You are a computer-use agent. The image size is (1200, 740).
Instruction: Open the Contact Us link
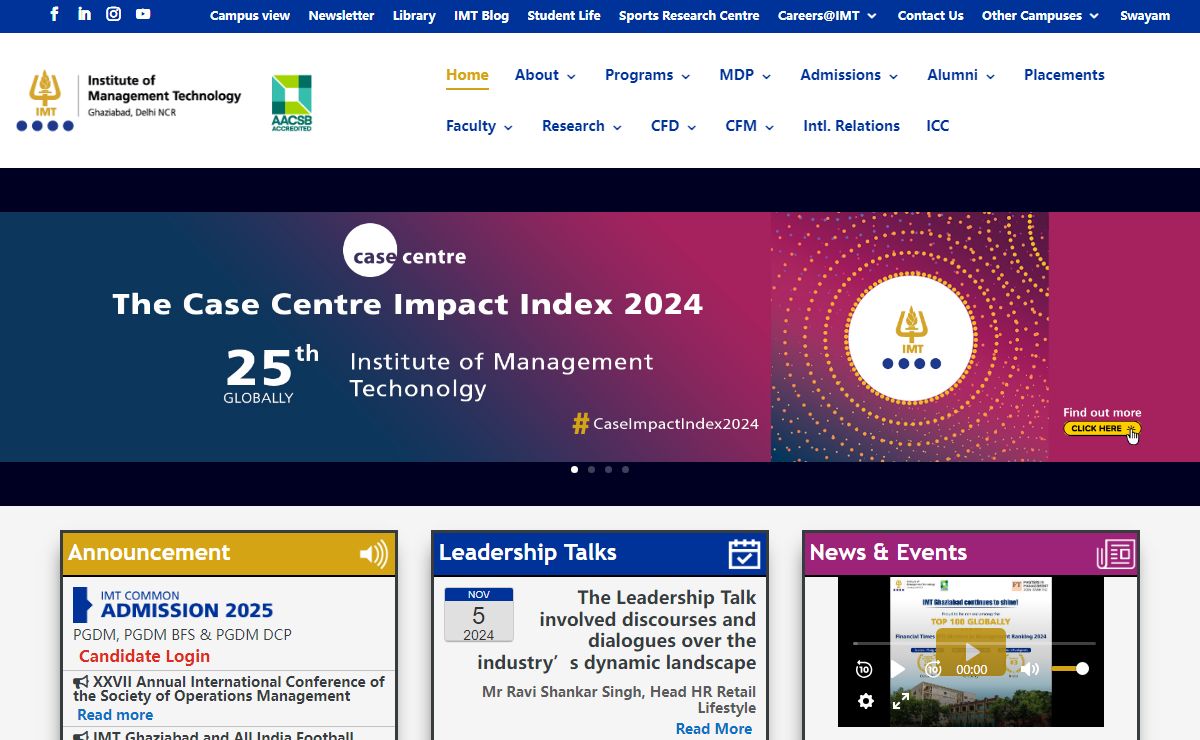coord(930,15)
